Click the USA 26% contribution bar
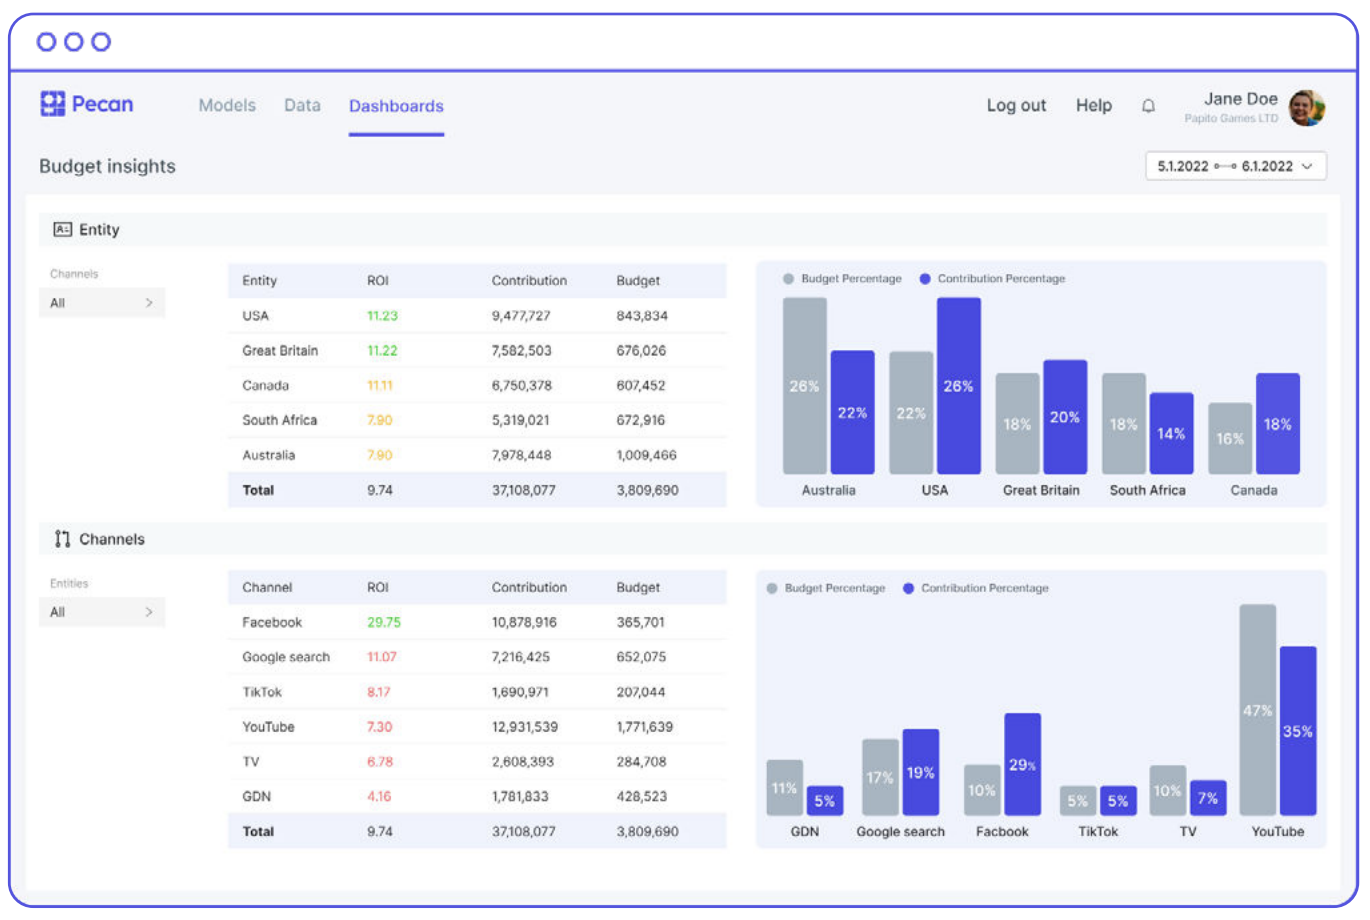This screenshot has height=920, width=1370. (958, 386)
